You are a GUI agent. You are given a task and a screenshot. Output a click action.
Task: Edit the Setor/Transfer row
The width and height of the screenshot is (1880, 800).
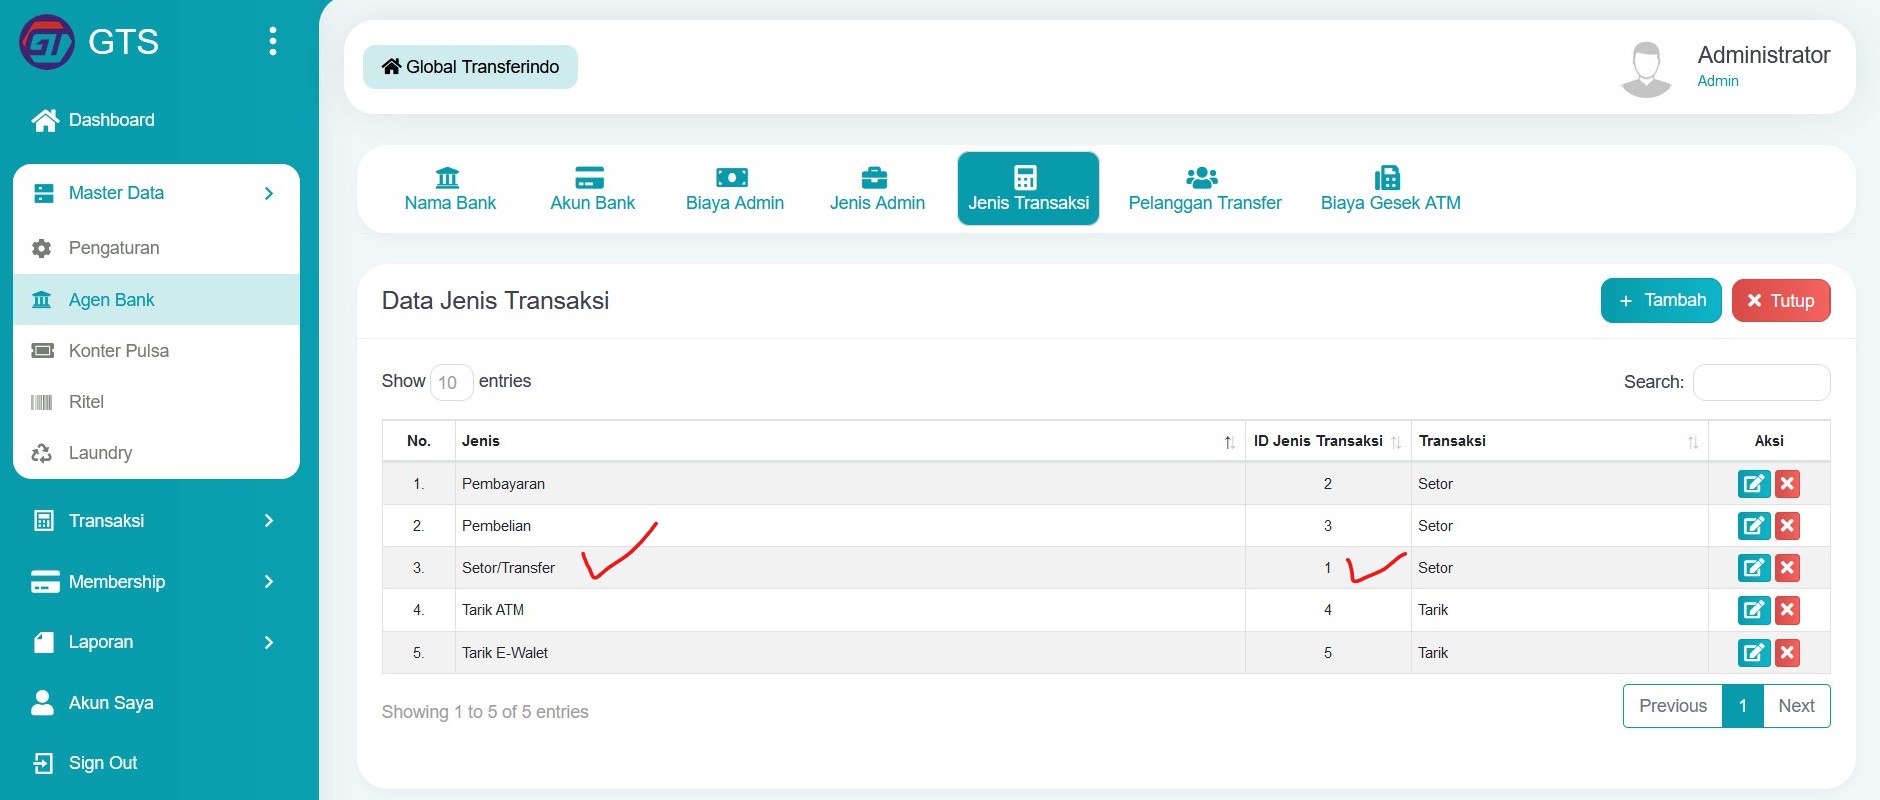point(1754,568)
